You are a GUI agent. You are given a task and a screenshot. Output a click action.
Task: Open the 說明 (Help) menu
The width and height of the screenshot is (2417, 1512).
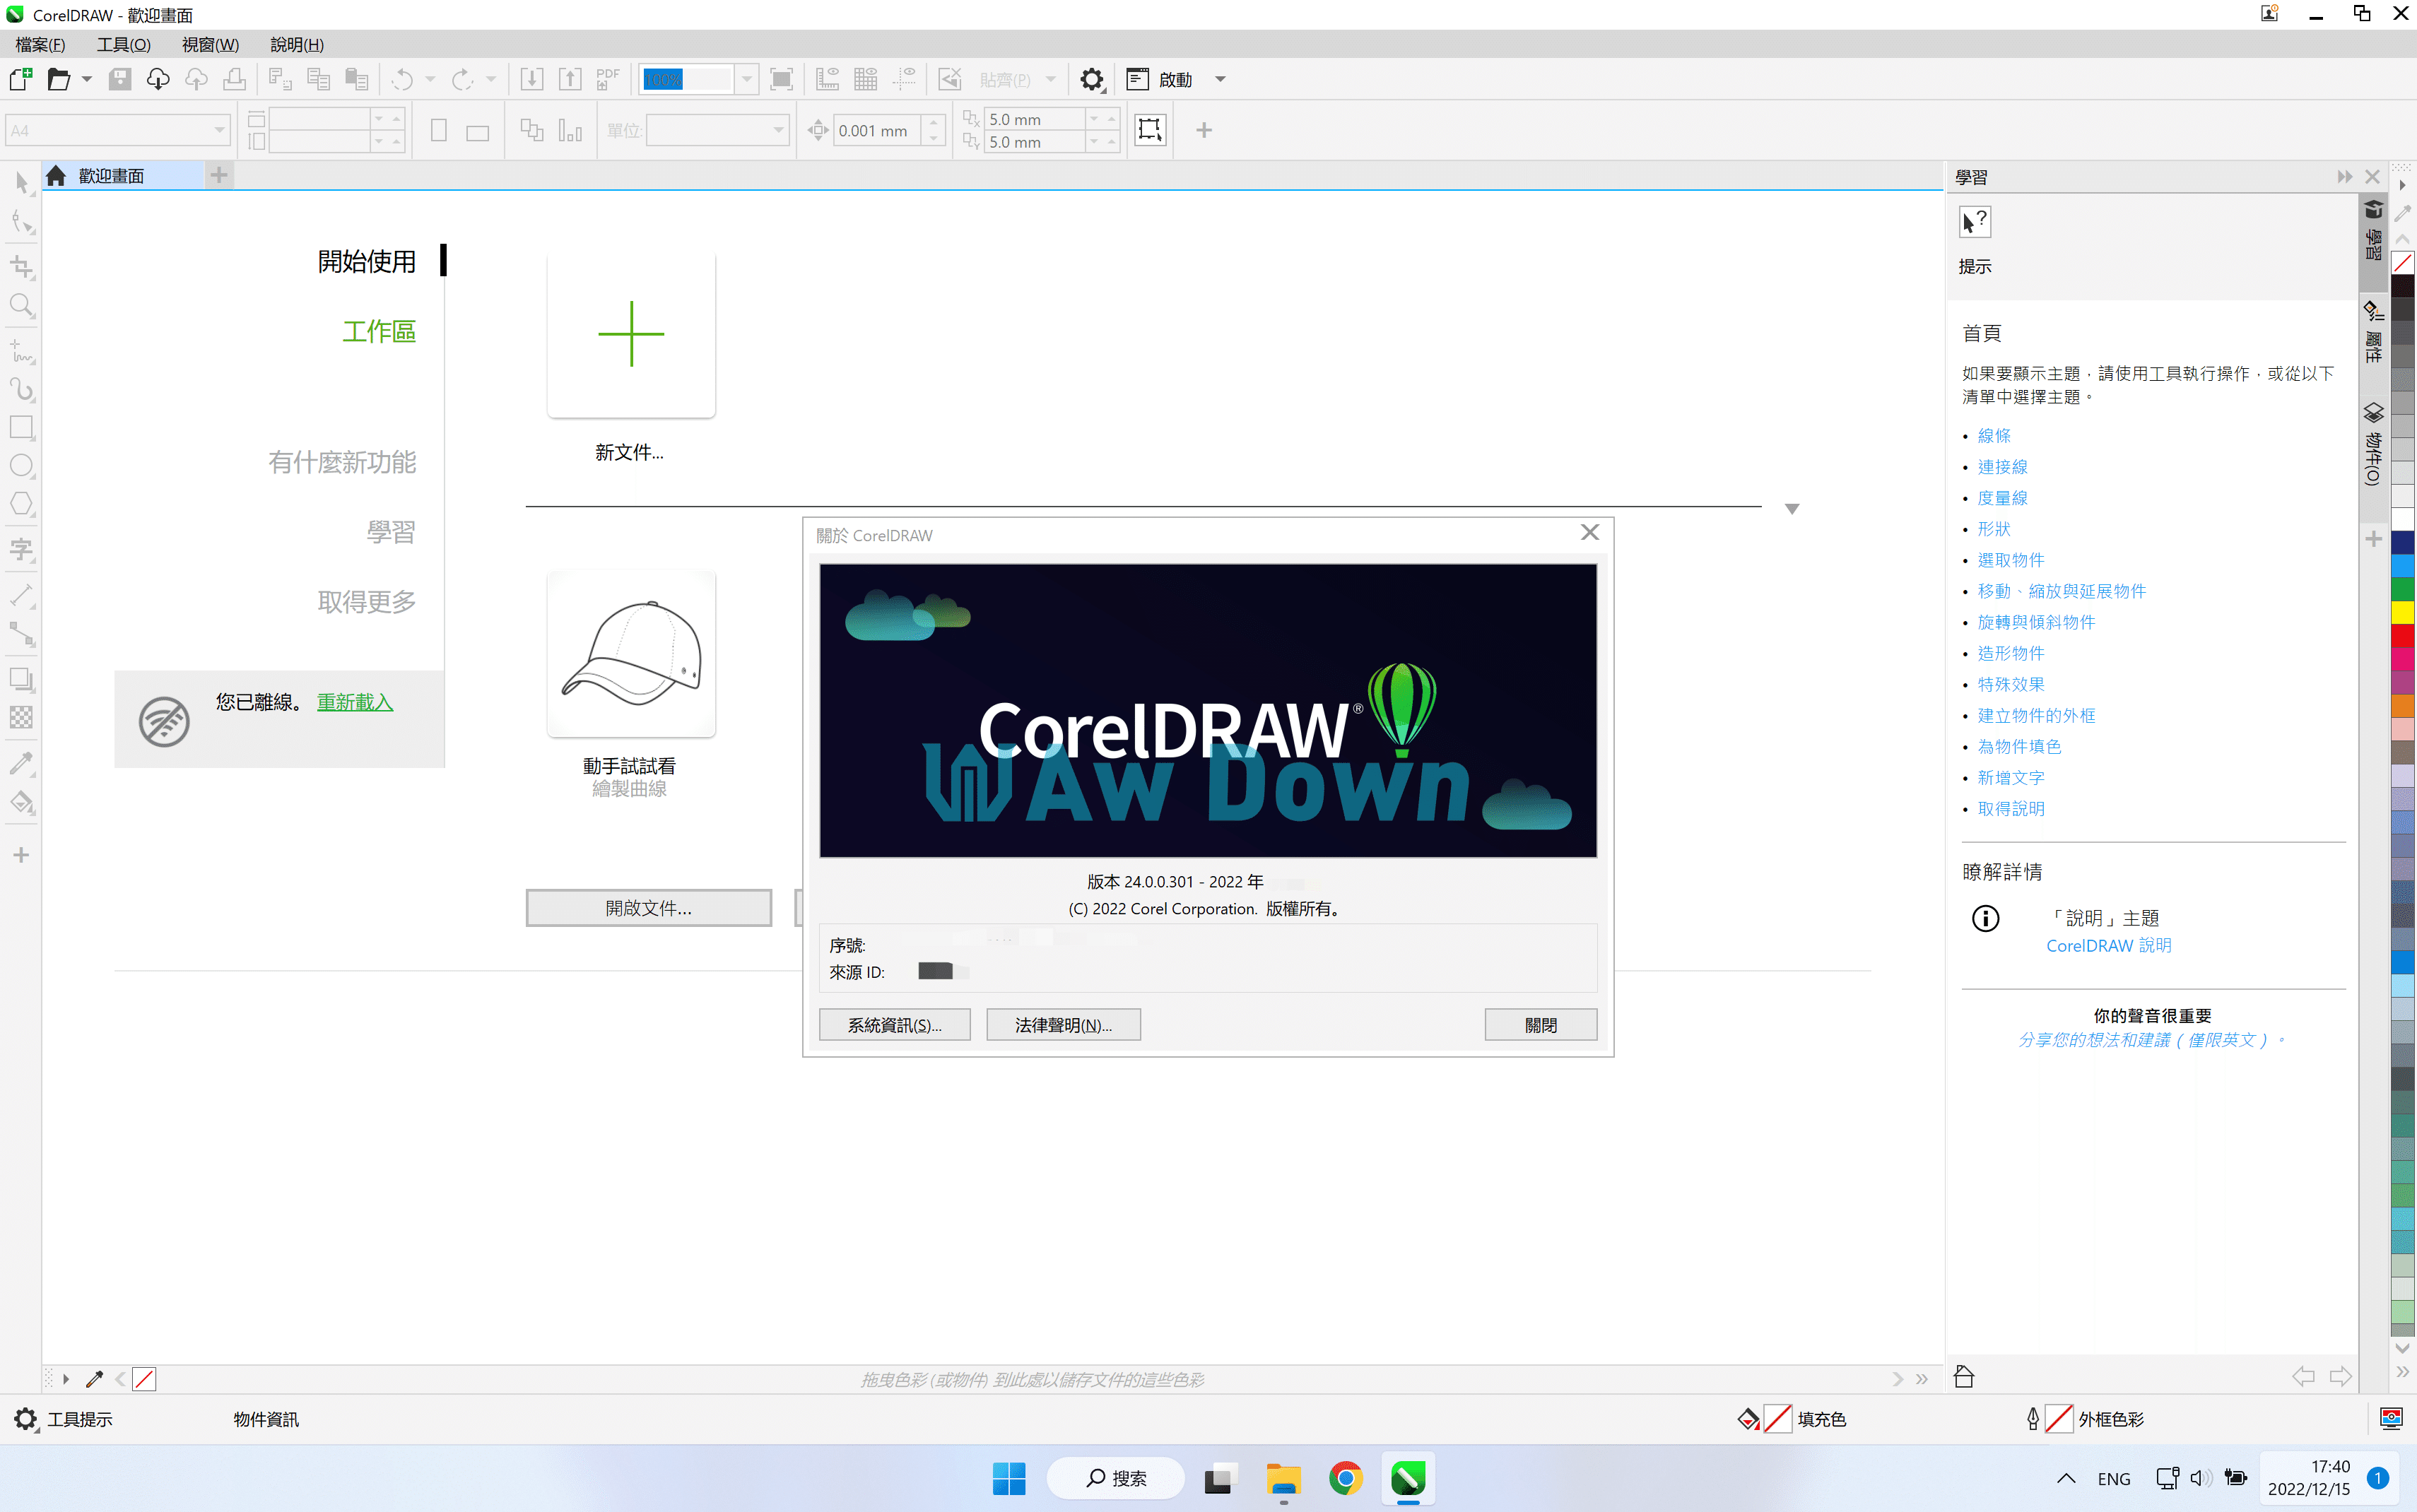296,45
